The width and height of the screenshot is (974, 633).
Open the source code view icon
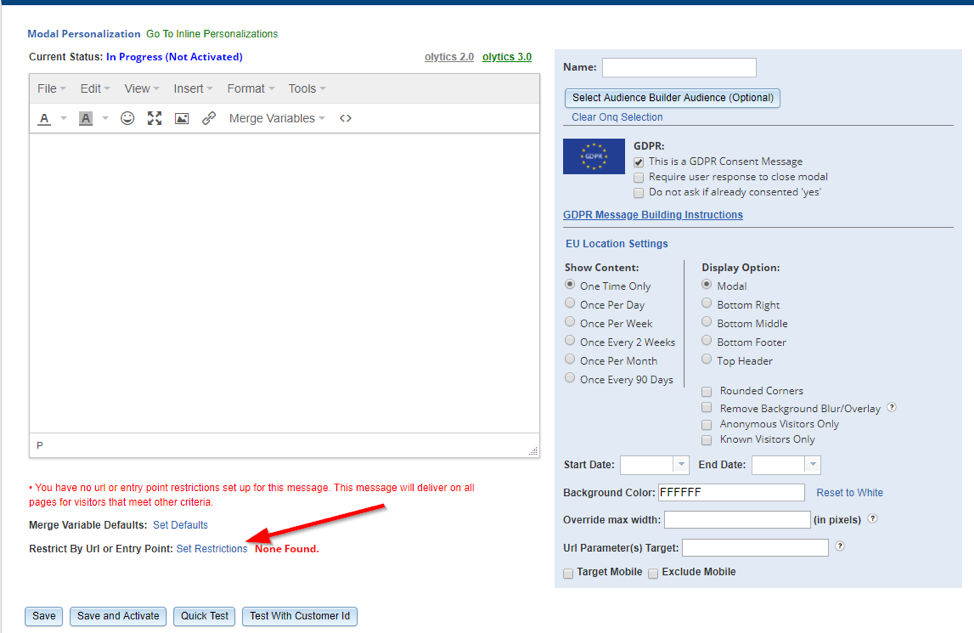tap(345, 118)
